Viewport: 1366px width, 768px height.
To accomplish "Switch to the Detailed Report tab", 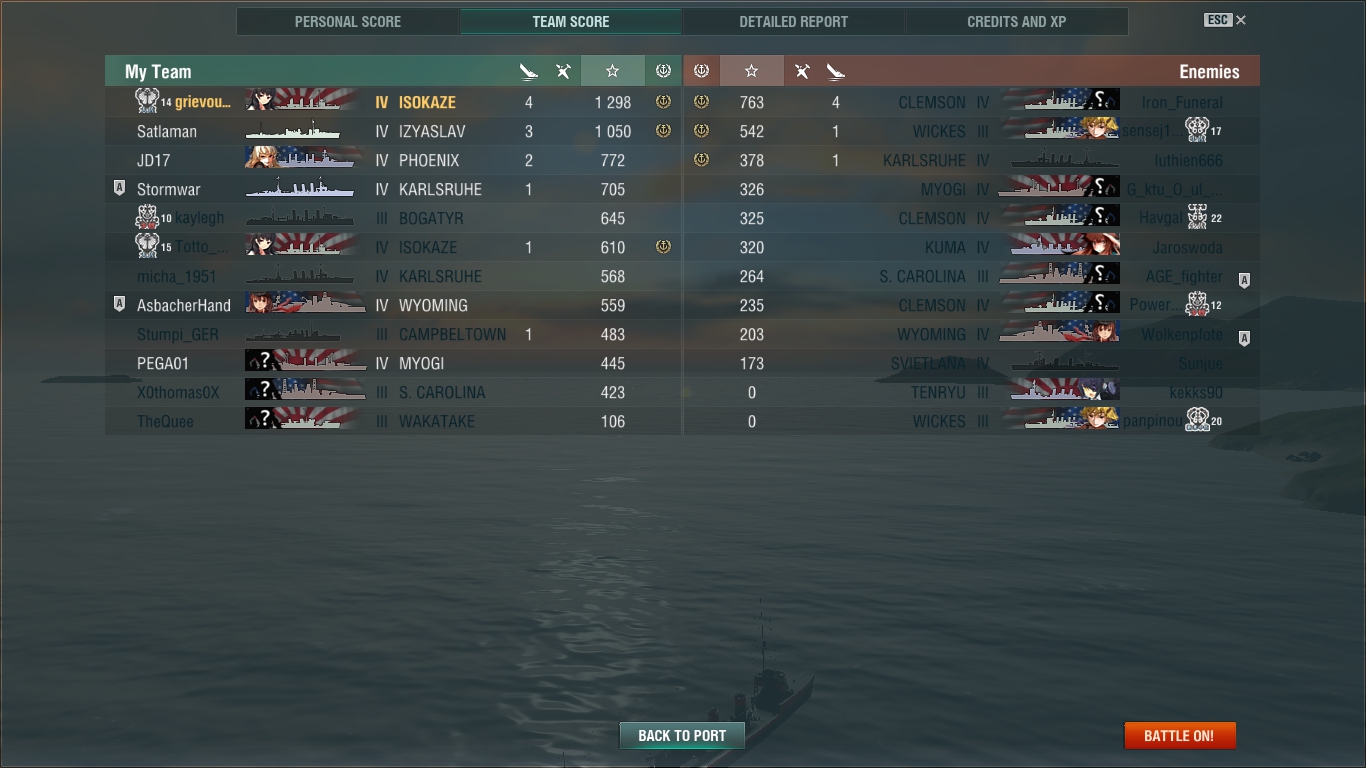I will click(x=794, y=21).
